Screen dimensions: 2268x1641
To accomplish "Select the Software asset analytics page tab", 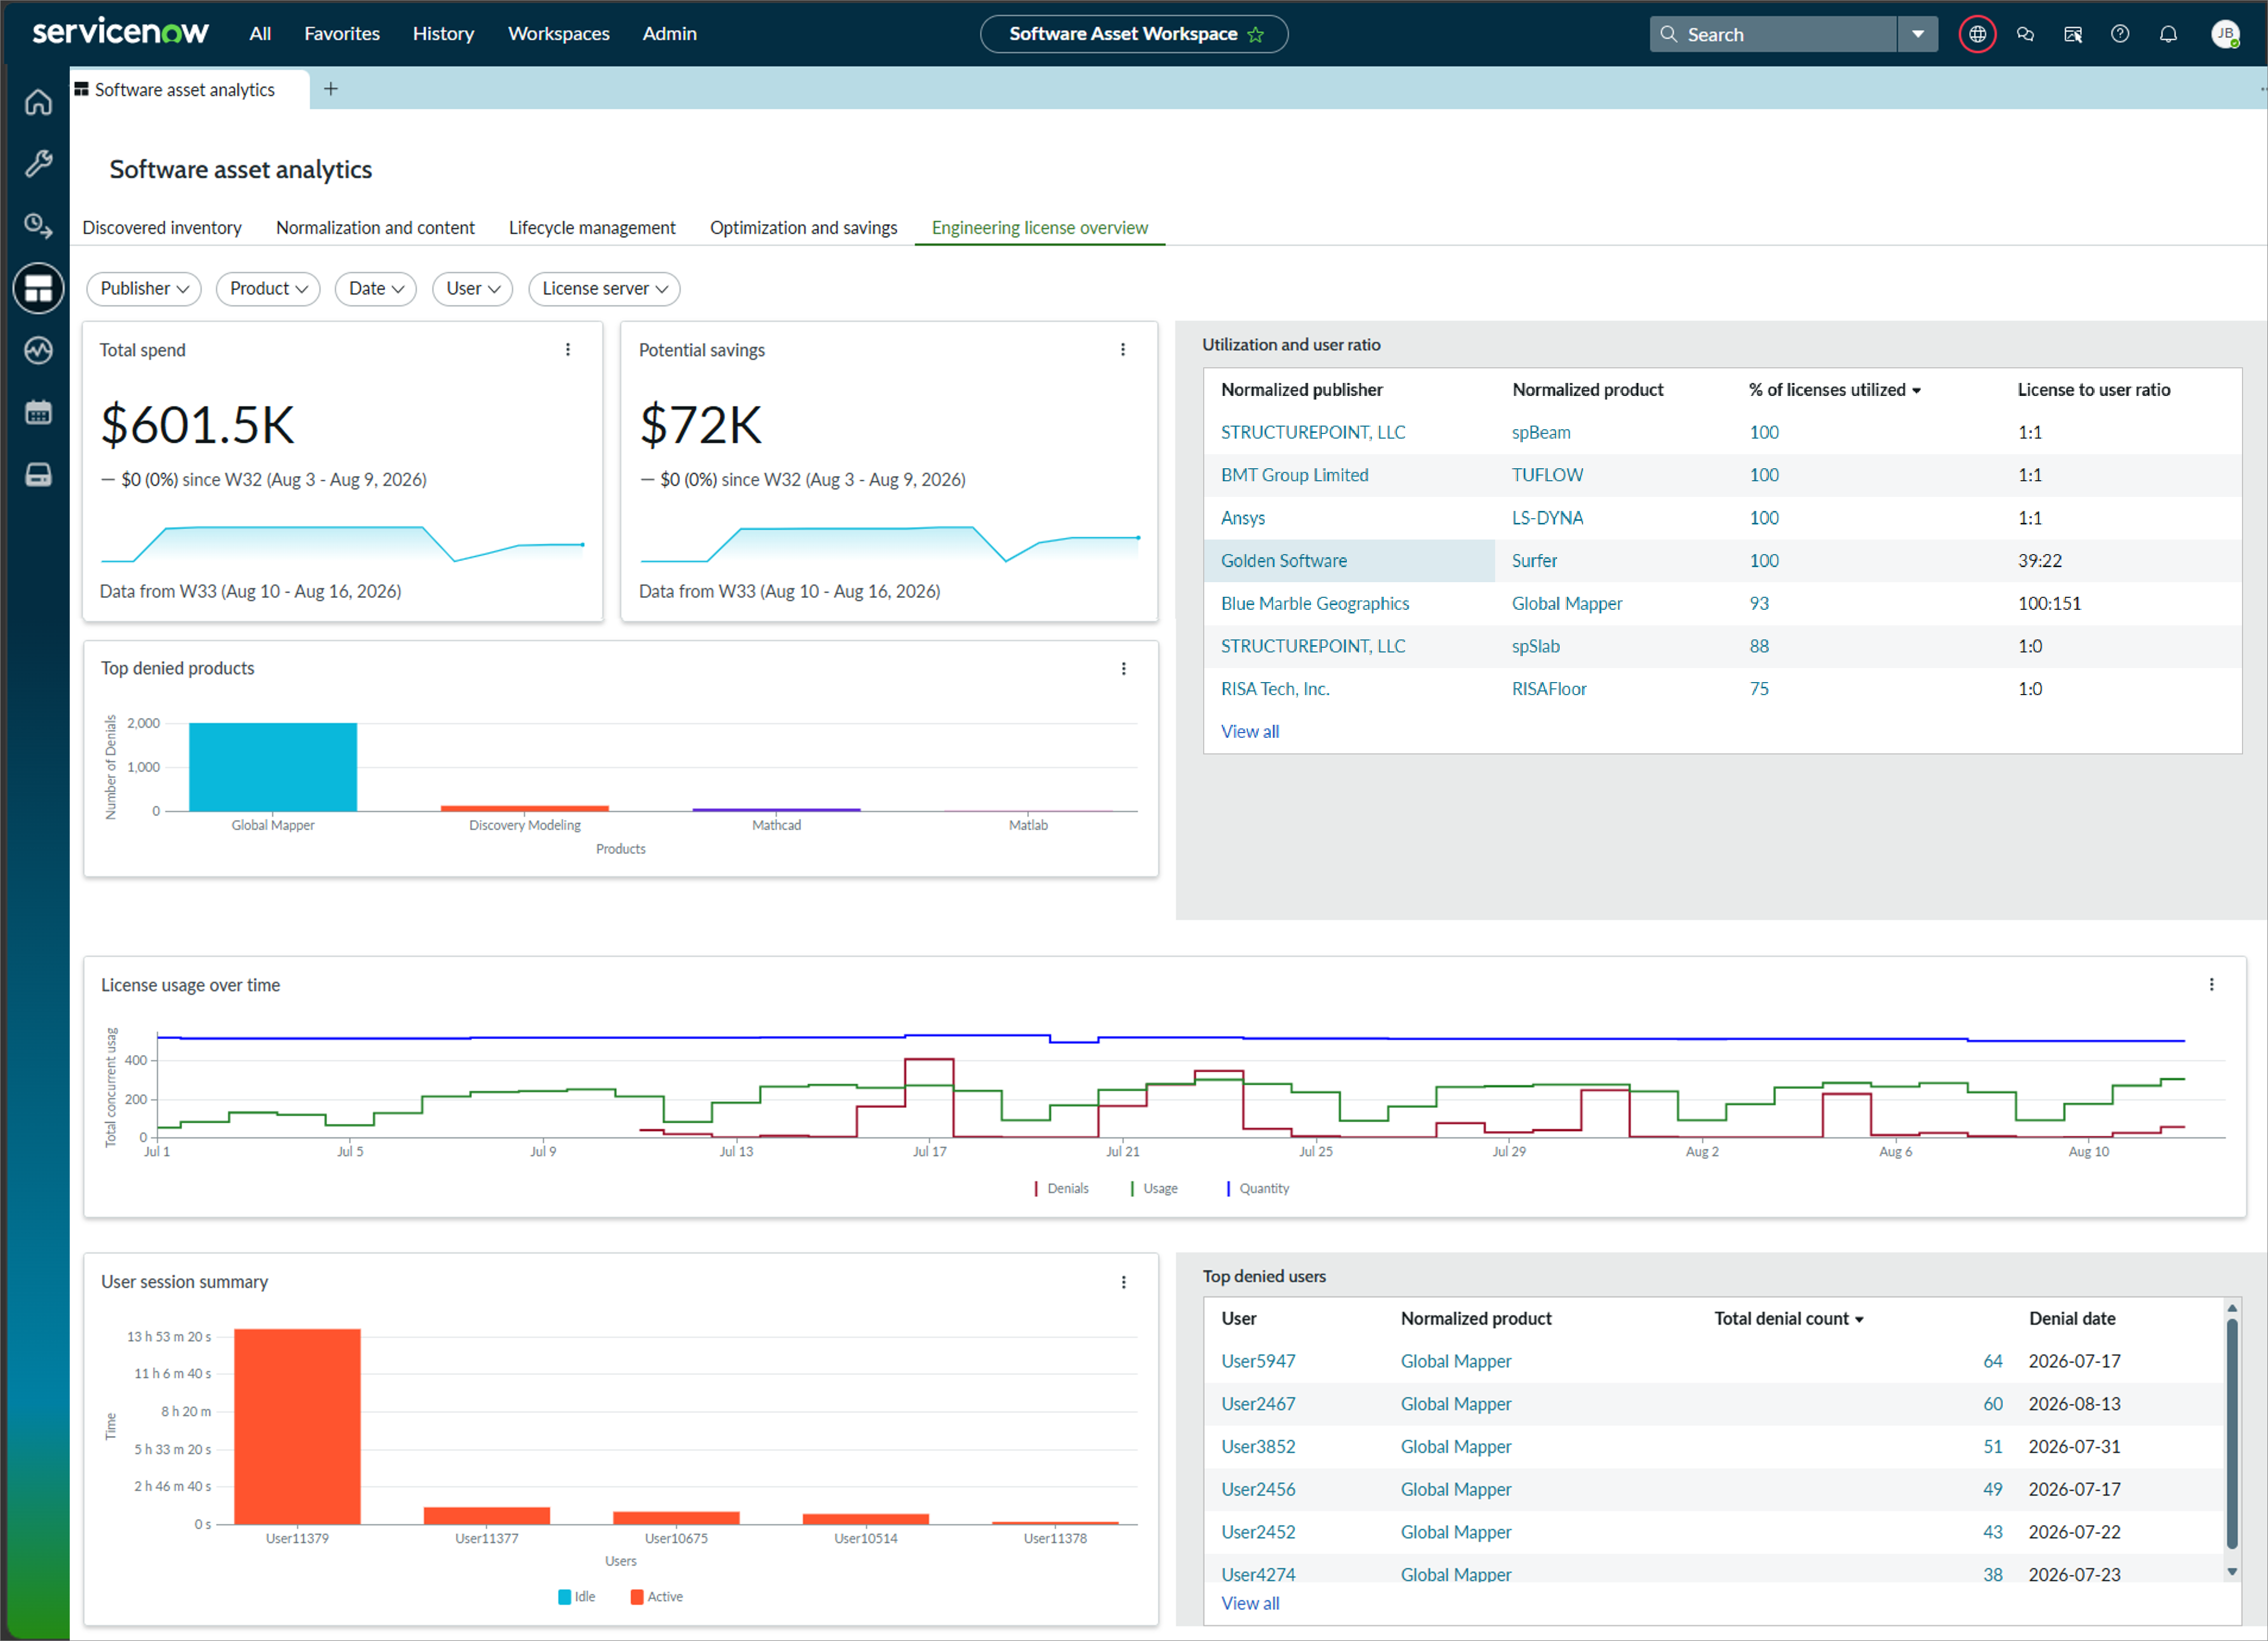I will [185, 89].
